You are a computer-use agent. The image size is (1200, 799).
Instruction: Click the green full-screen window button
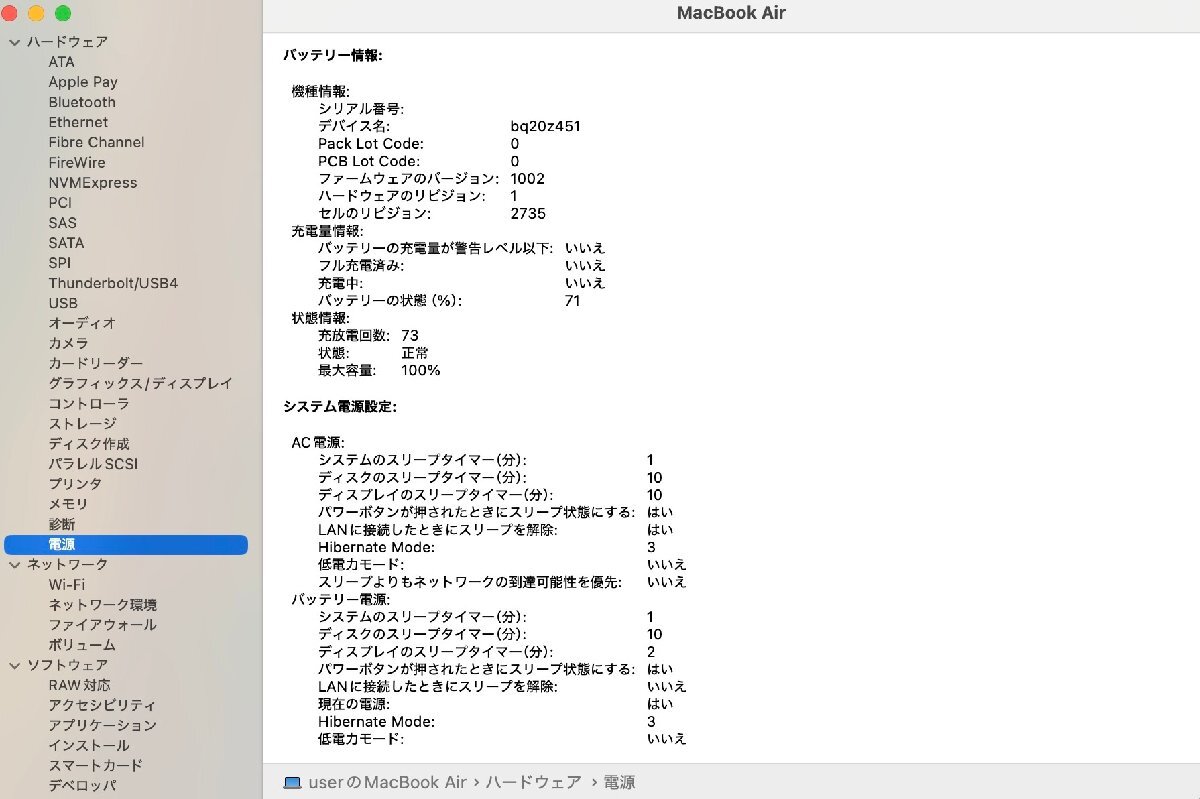[x=62, y=13]
